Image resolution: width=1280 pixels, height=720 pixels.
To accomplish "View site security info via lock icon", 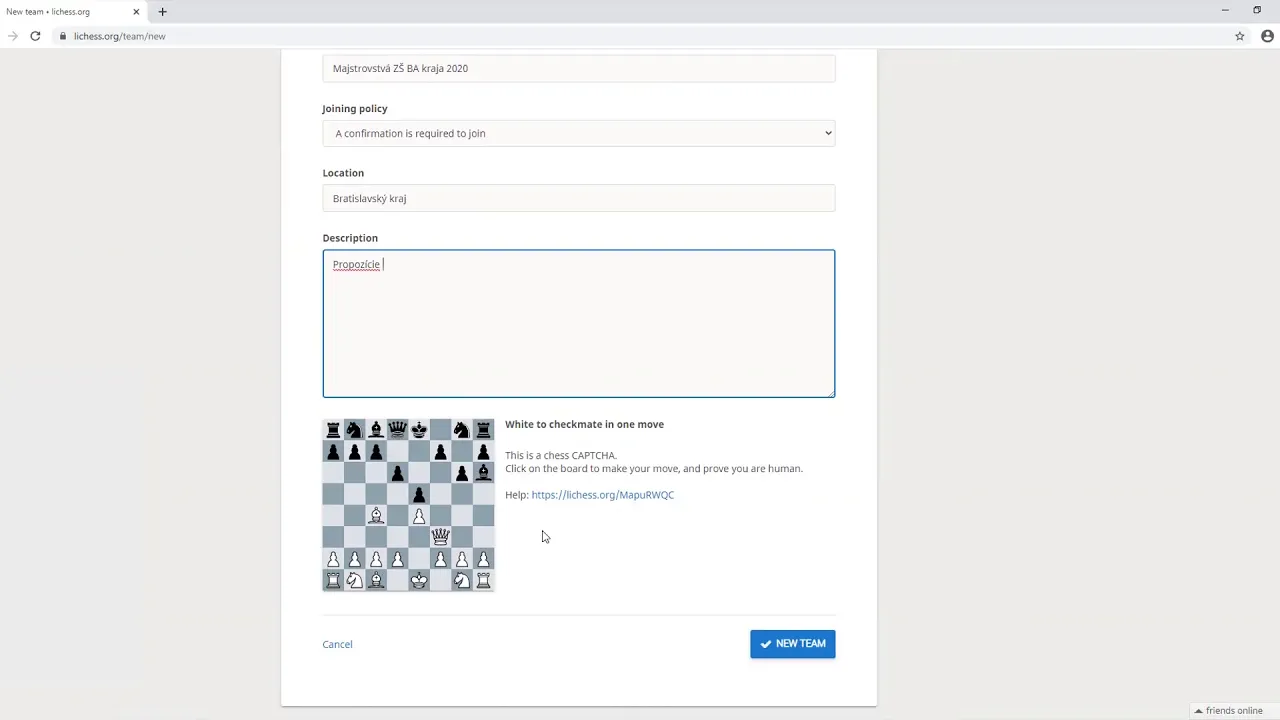I will coord(62,36).
